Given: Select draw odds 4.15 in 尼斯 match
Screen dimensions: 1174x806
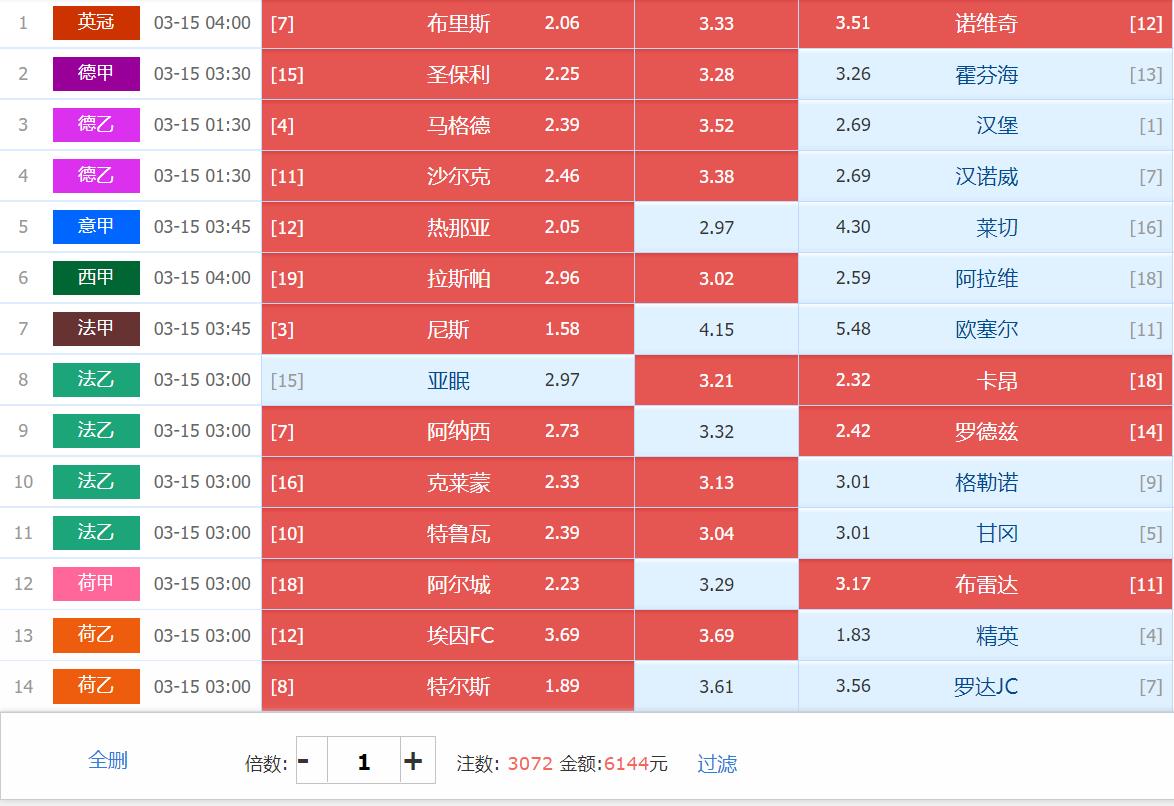Looking at the screenshot, I should pyautogui.click(x=717, y=329).
